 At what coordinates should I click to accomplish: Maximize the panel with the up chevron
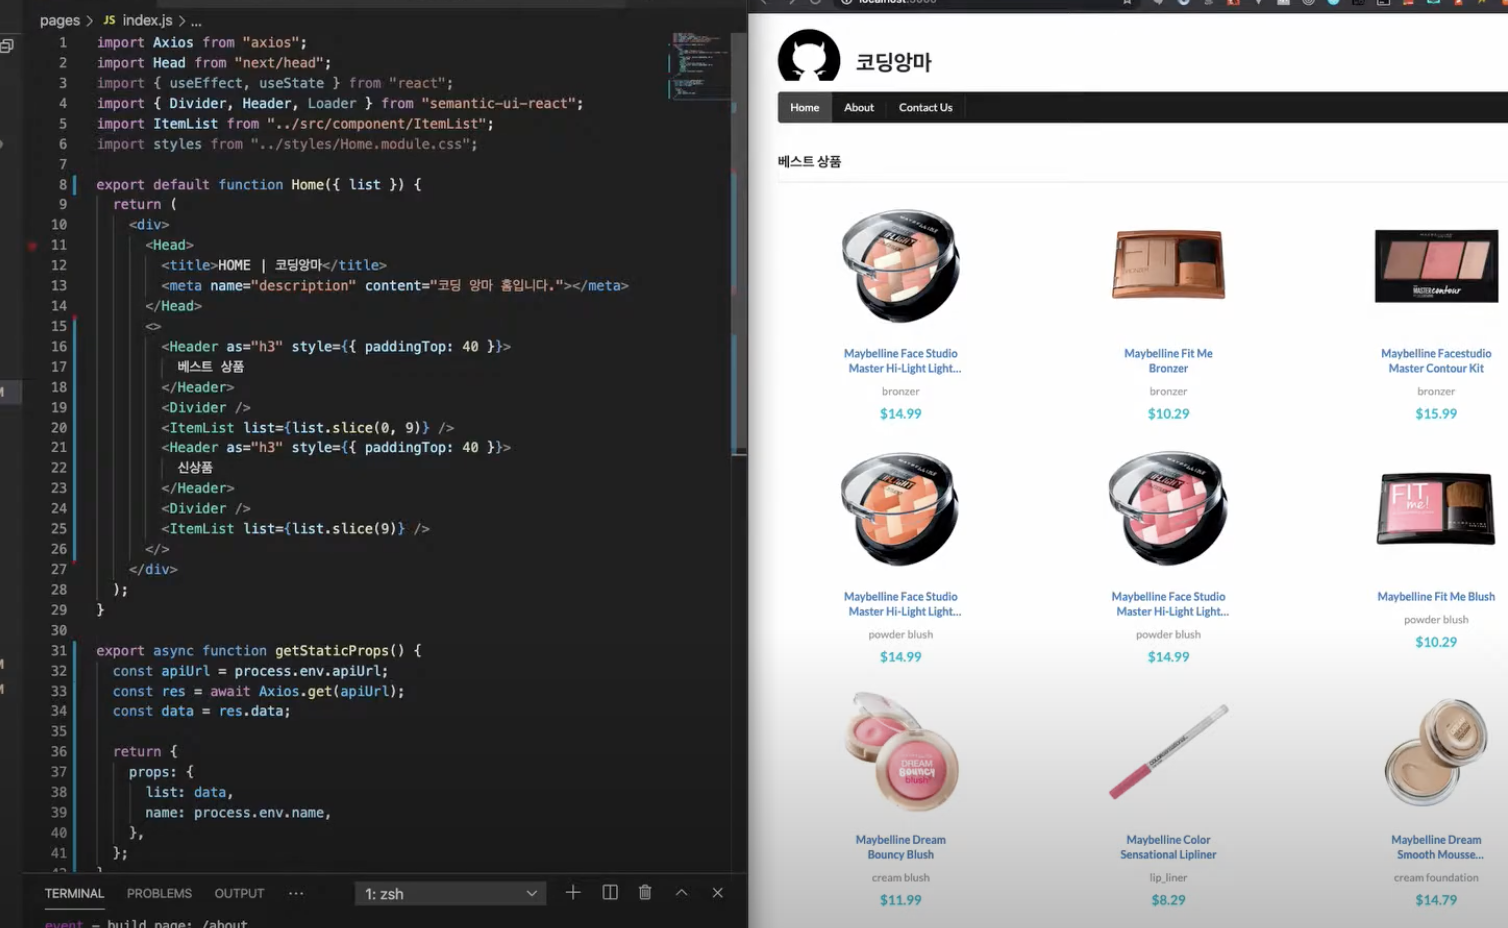681,892
